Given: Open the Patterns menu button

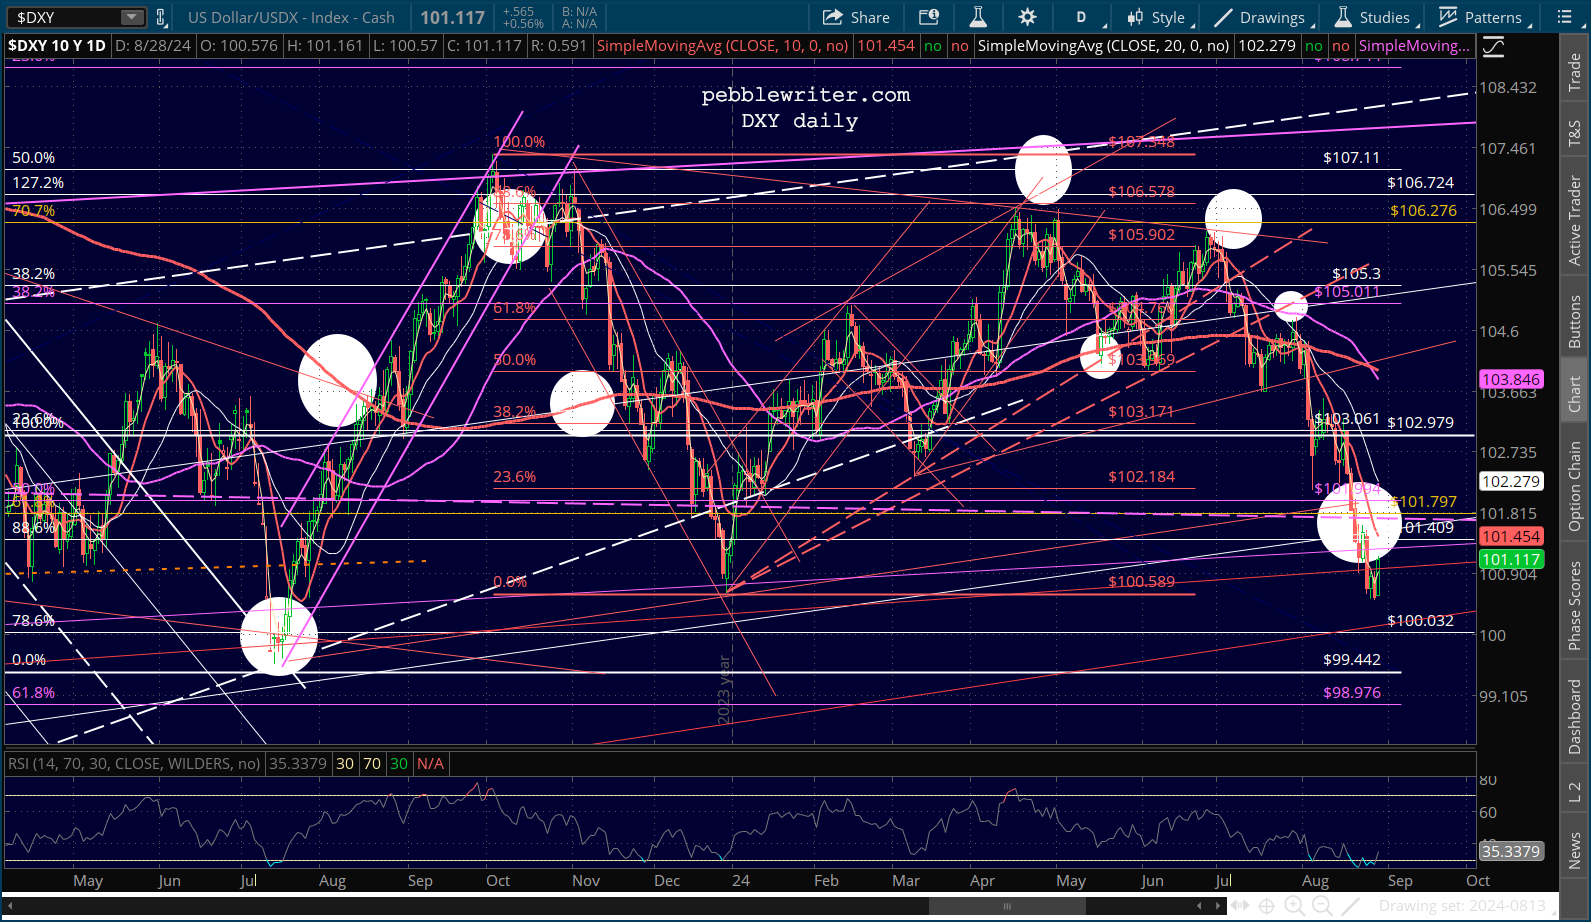Looking at the screenshot, I should (1482, 17).
